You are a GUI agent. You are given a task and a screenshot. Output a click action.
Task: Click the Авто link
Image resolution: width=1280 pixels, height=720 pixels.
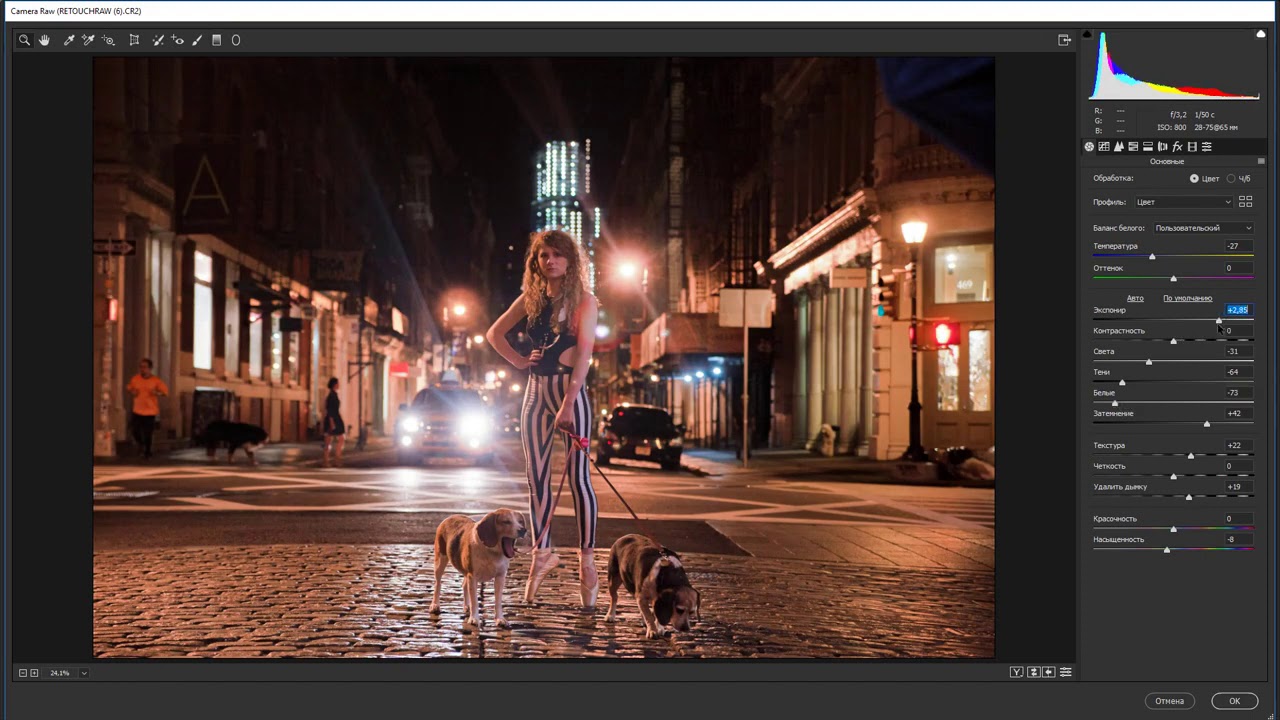click(x=1135, y=298)
